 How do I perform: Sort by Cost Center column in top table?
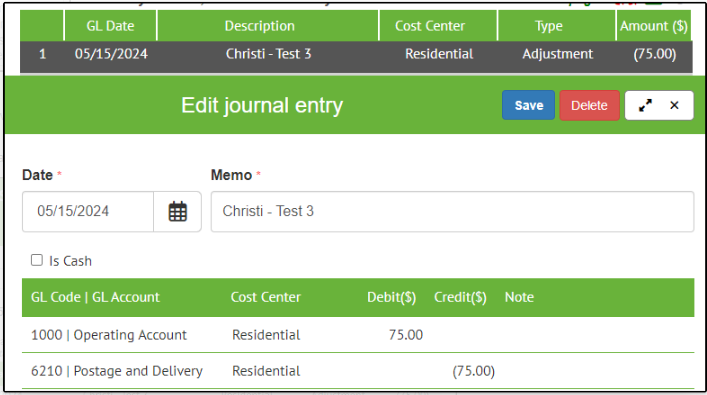pos(430,26)
